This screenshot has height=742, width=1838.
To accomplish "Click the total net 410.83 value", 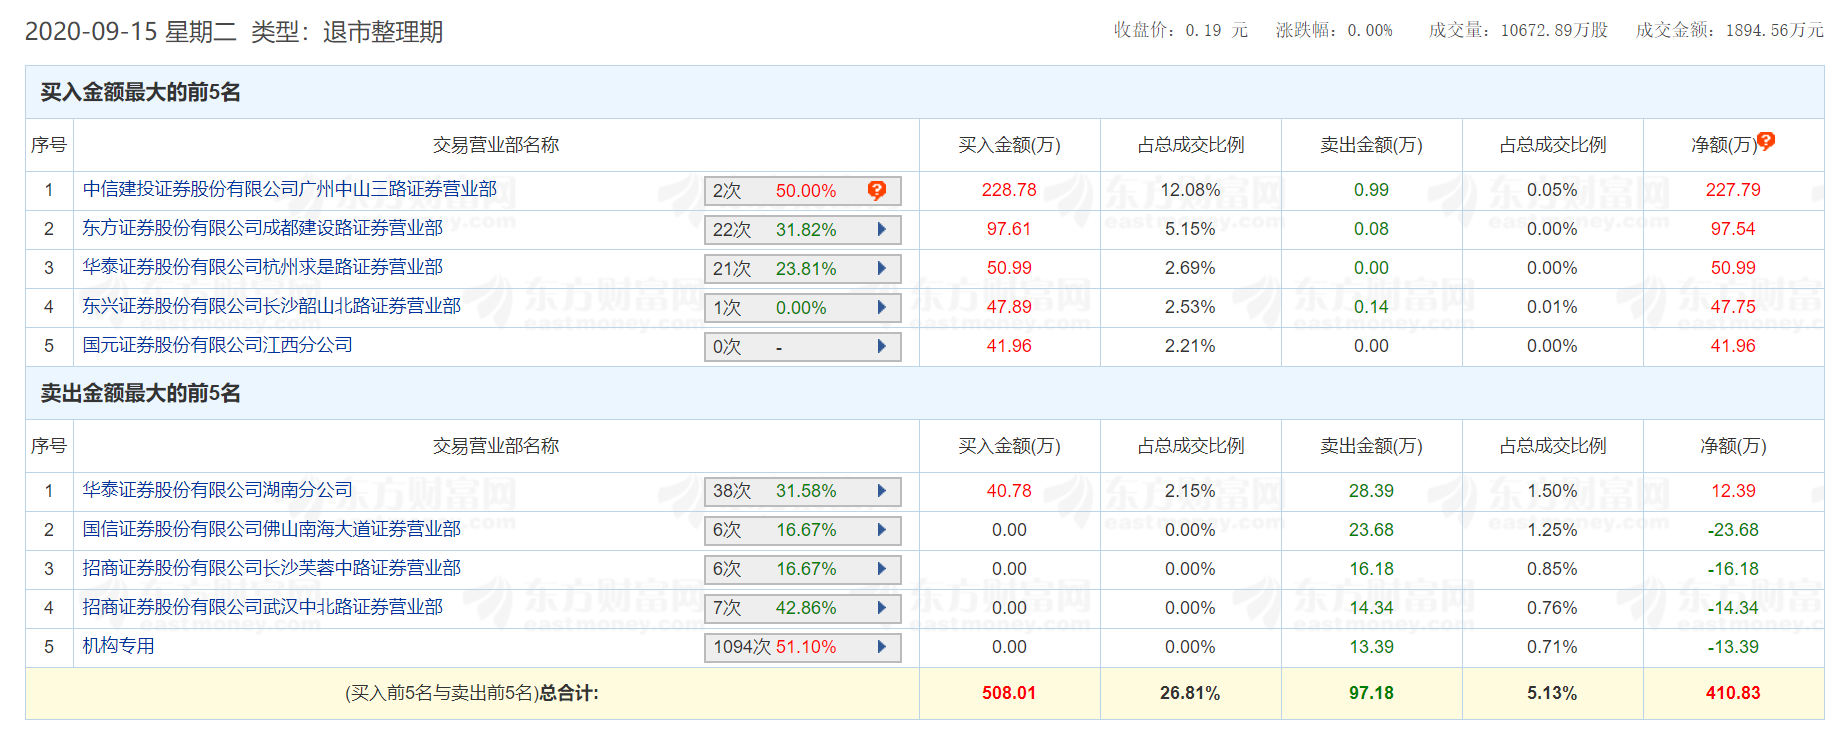I will pos(1733,693).
